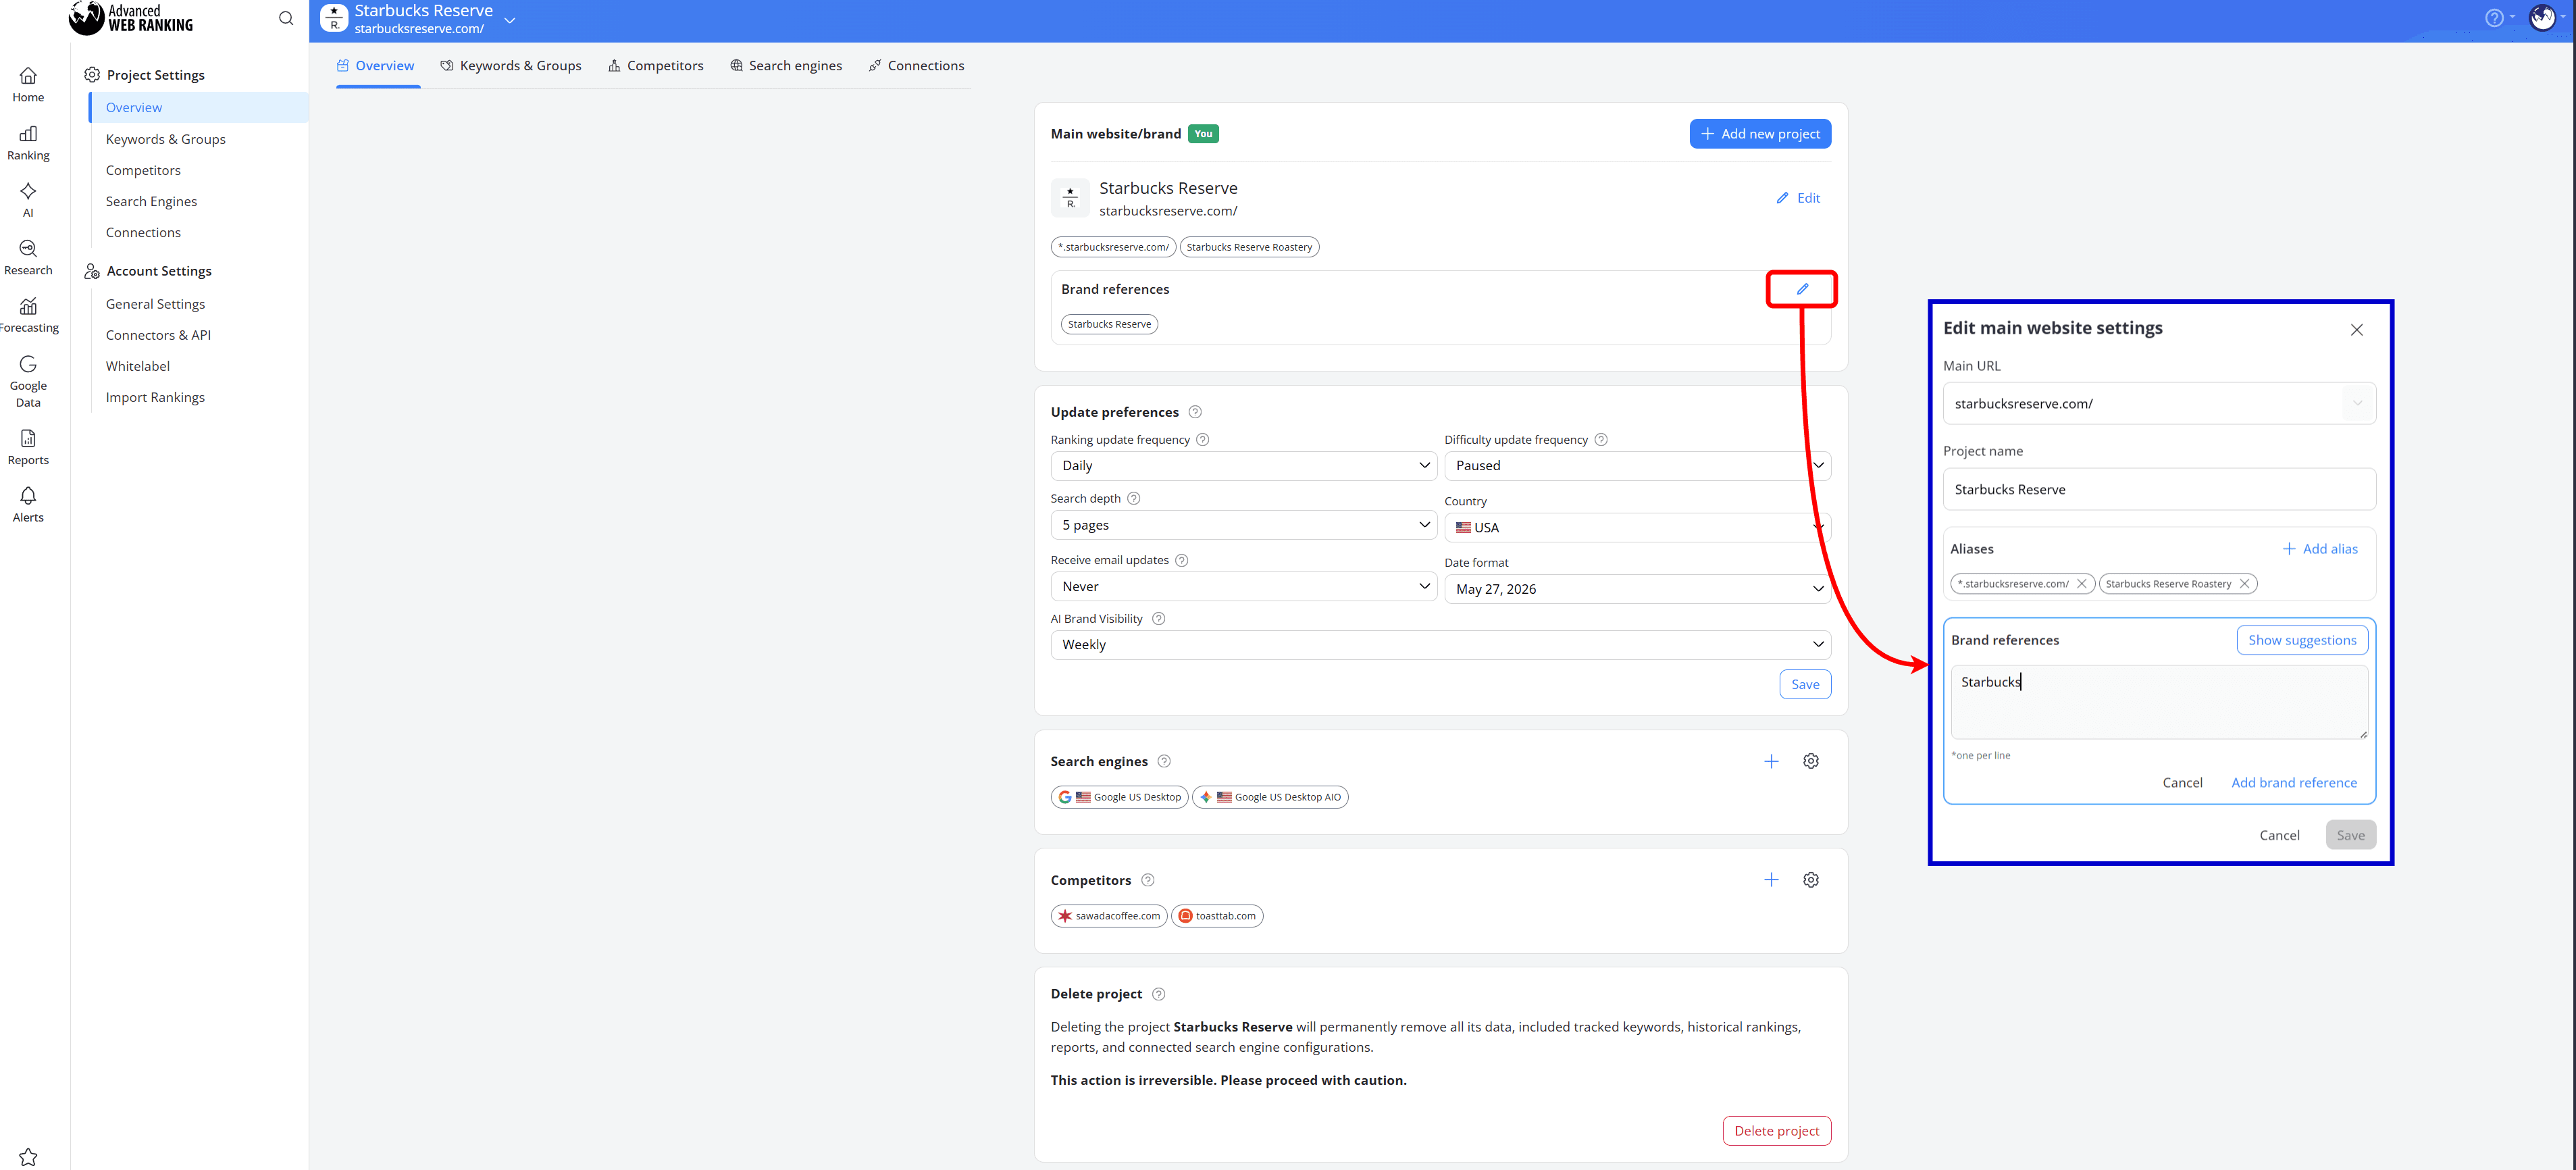The image size is (2576, 1170).
Task: Expand the Main URL dropdown in dialog
Action: click(2358, 404)
